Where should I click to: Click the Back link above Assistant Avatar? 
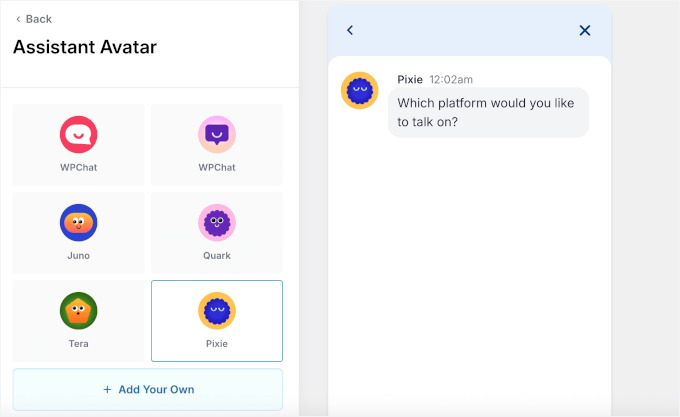pyautogui.click(x=33, y=19)
